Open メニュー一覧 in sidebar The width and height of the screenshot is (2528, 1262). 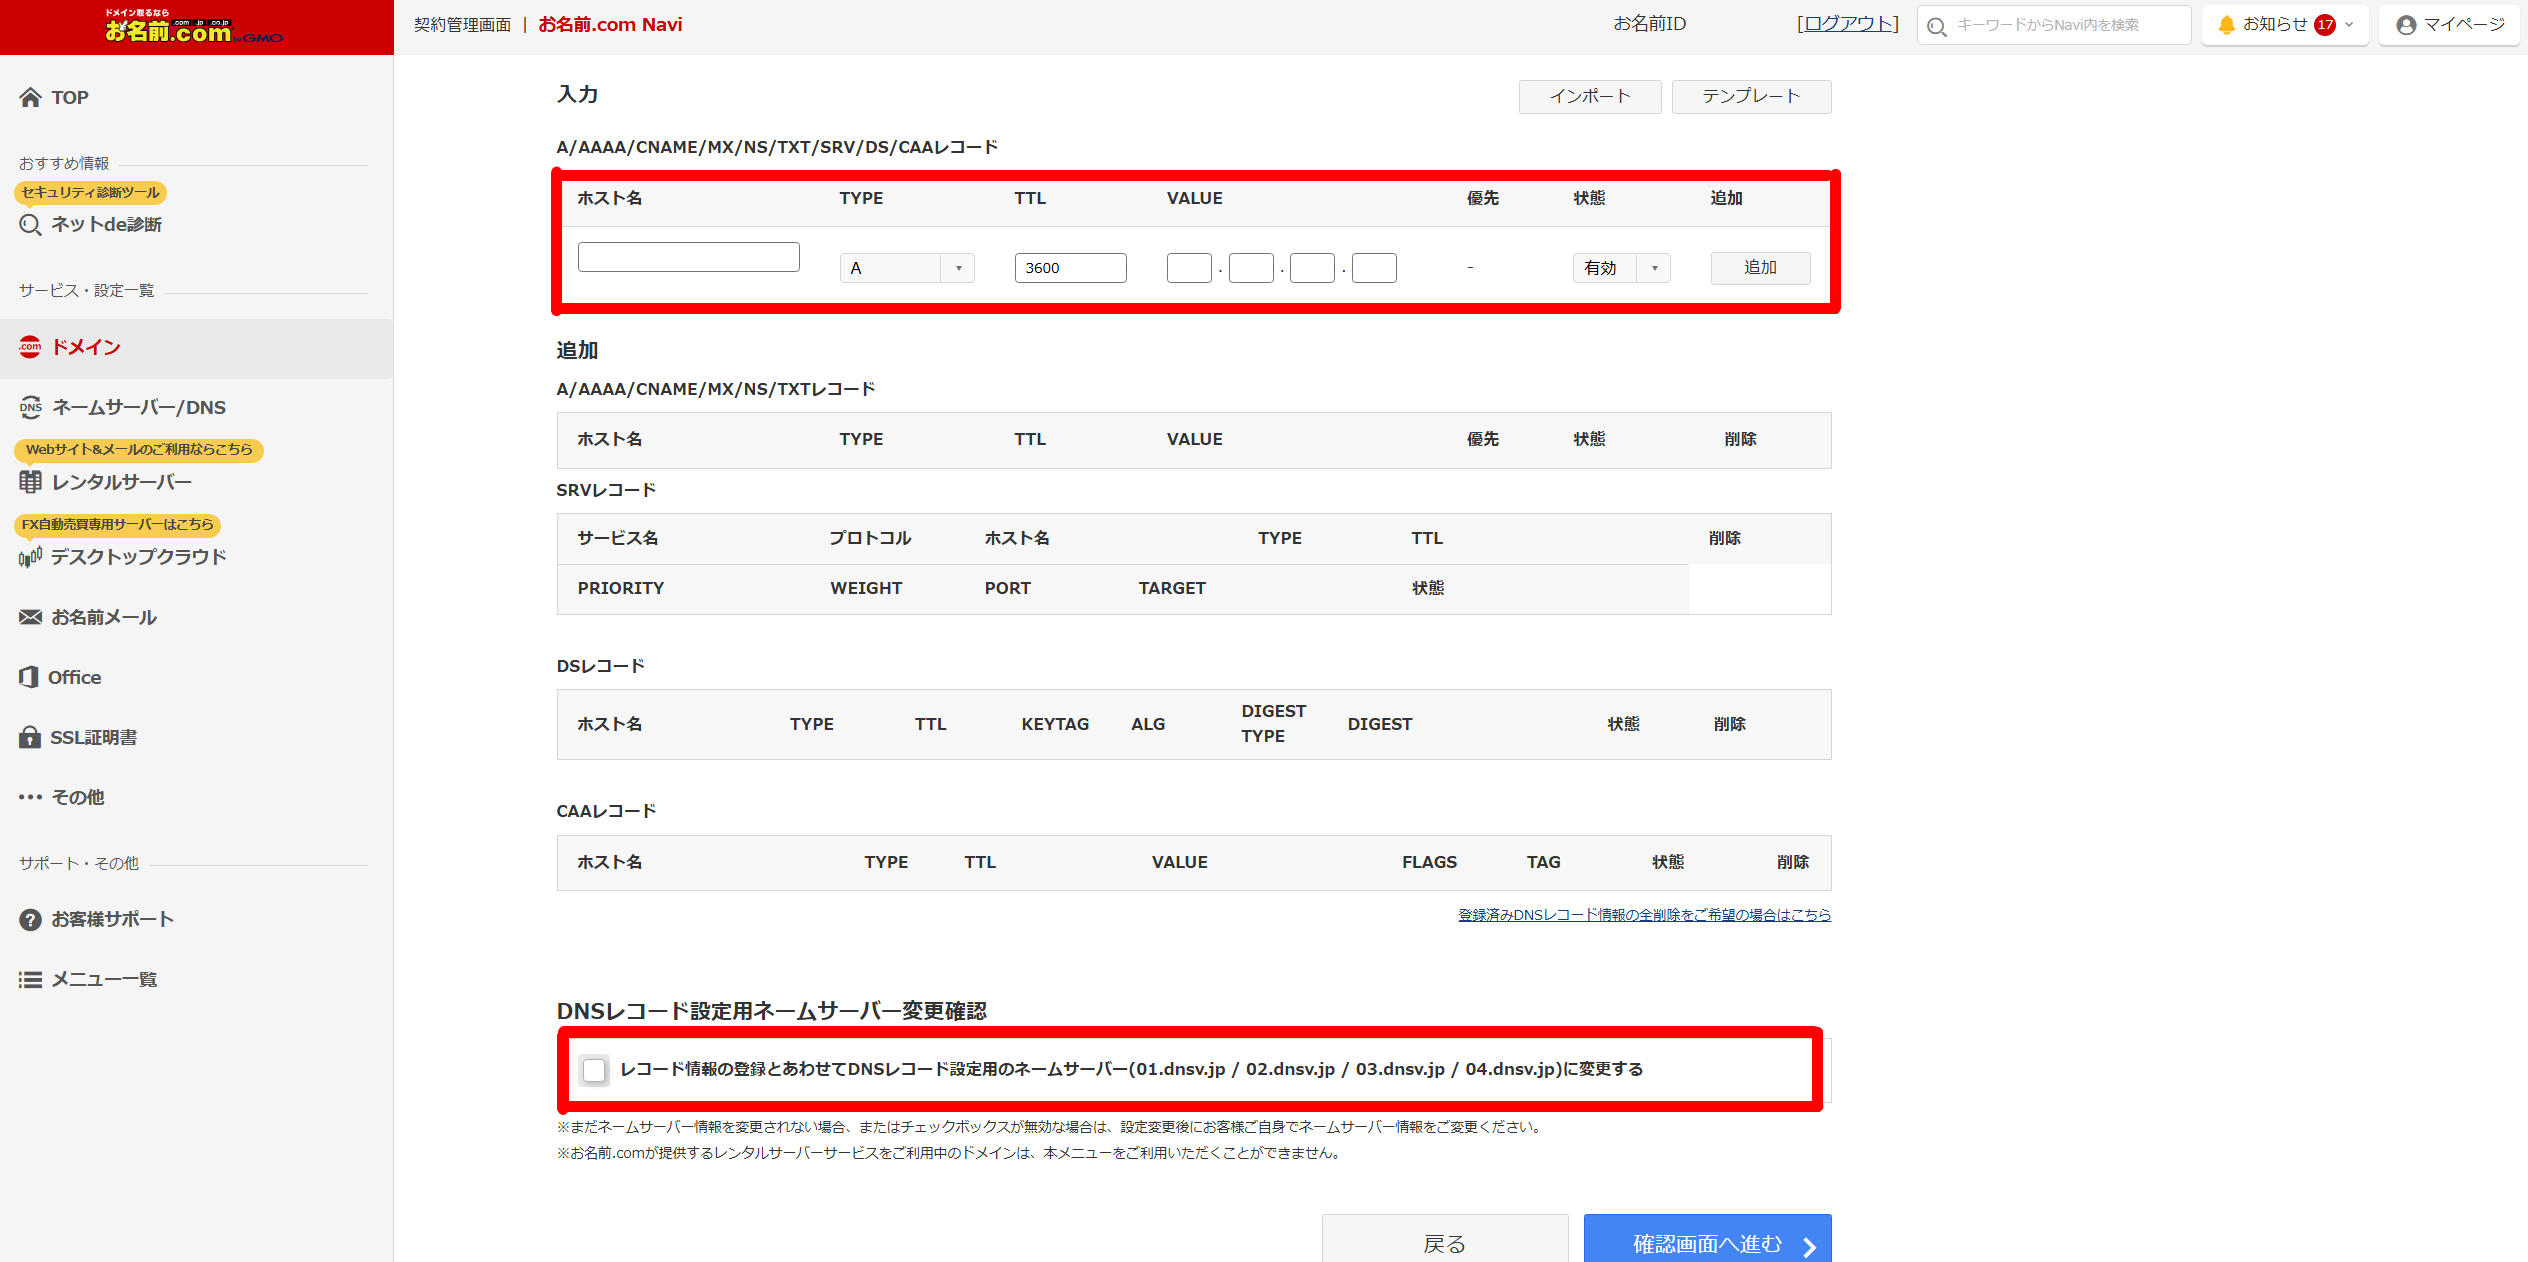coord(104,979)
